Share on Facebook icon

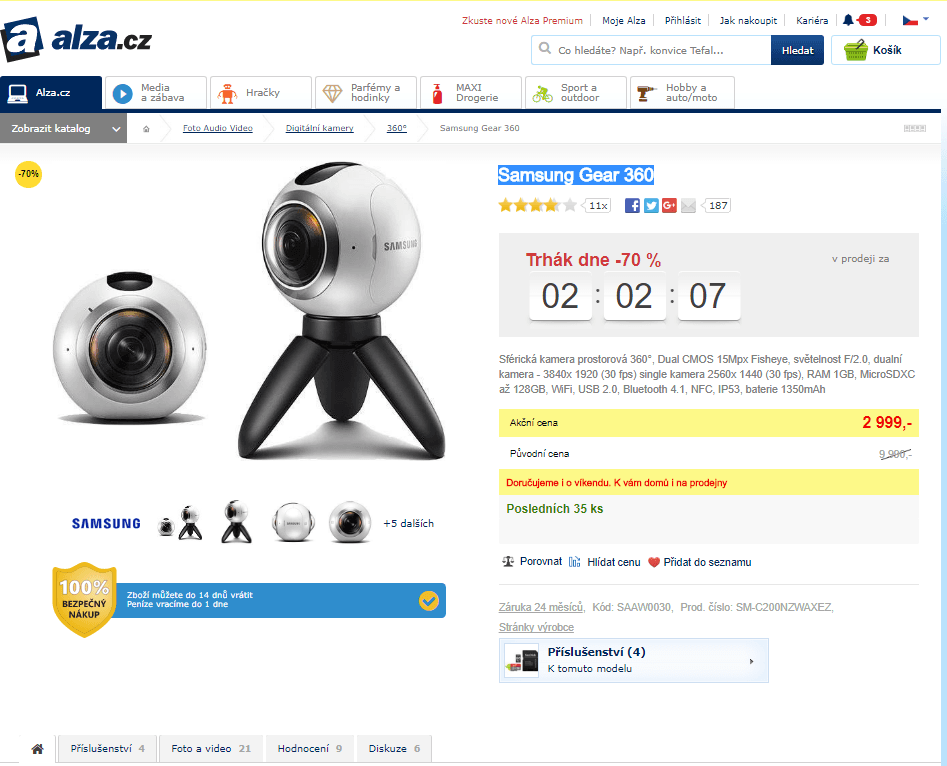click(632, 205)
